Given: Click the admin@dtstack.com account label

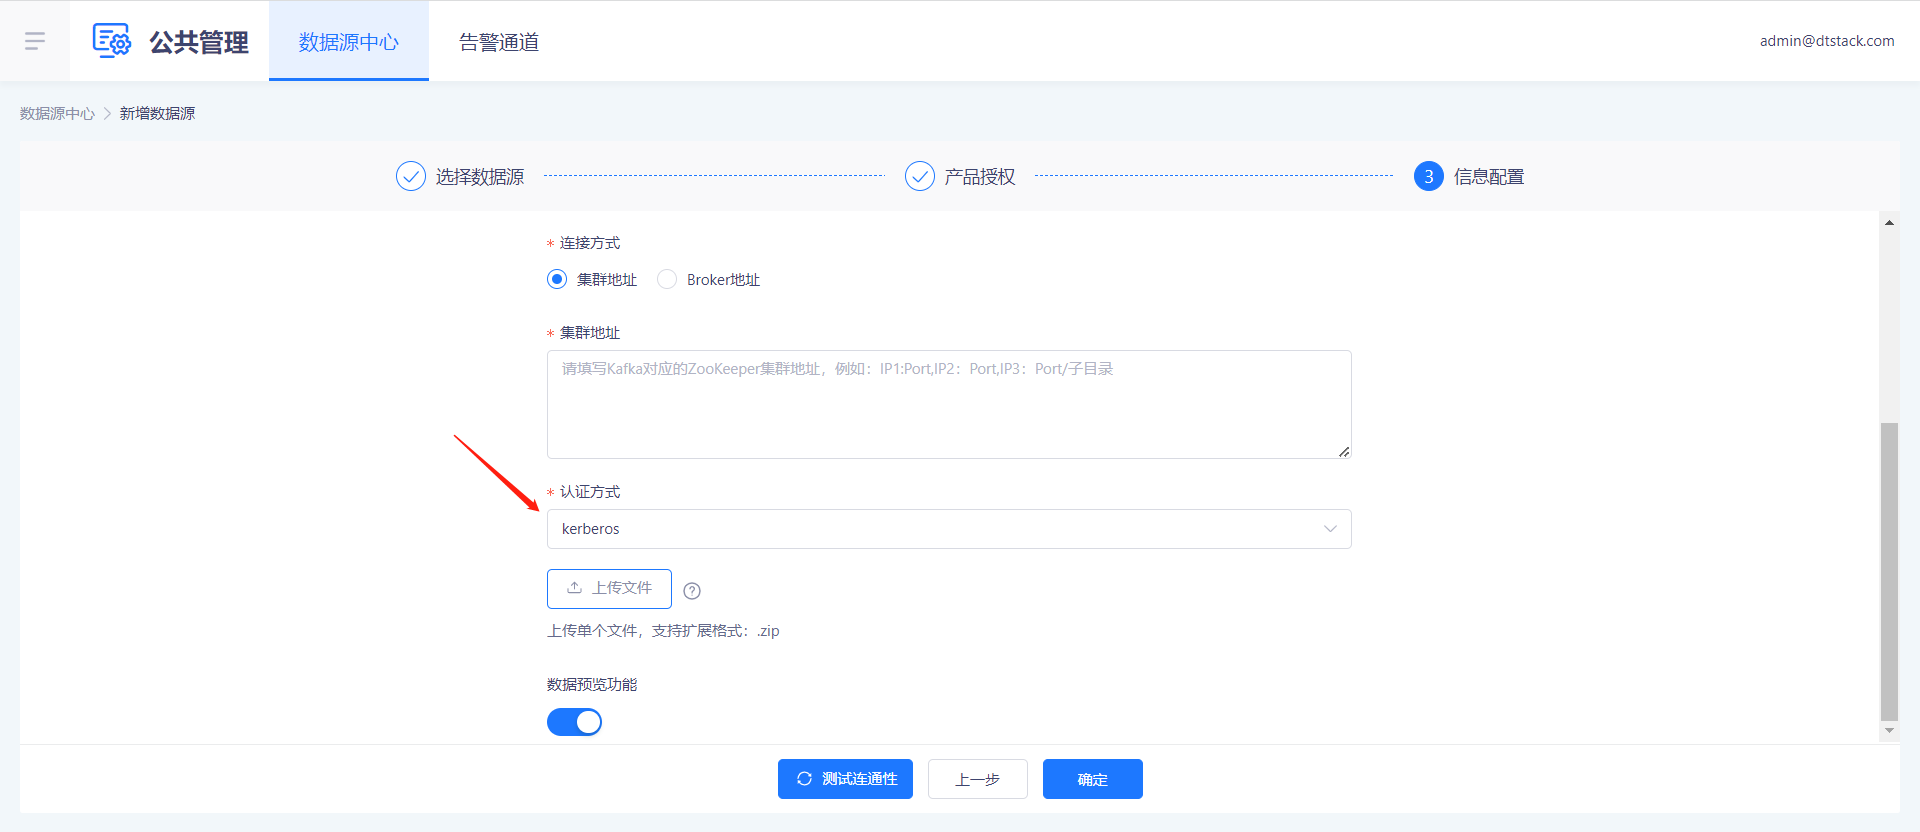Looking at the screenshot, I should (x=1827, y=41).
